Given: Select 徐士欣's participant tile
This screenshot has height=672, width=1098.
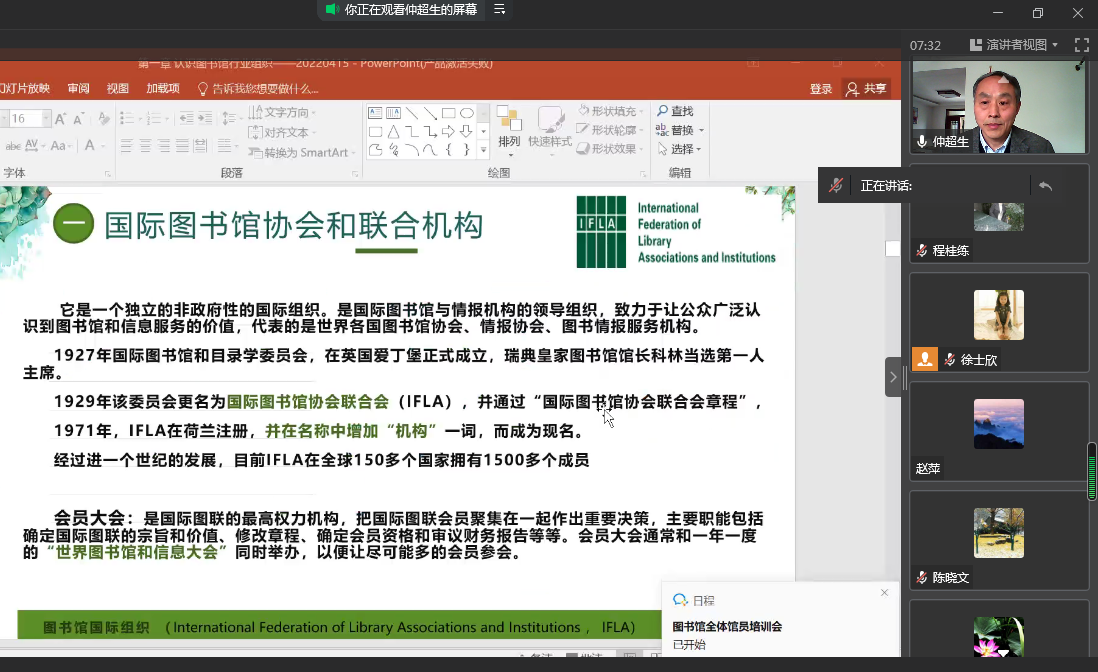Looking at the screenshot, I should click(999, 321).
